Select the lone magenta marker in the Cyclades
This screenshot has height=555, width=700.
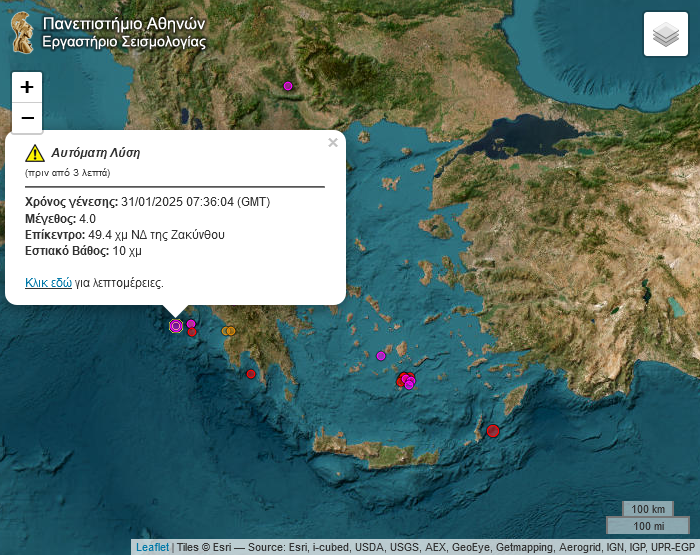[x=380, y=356]
